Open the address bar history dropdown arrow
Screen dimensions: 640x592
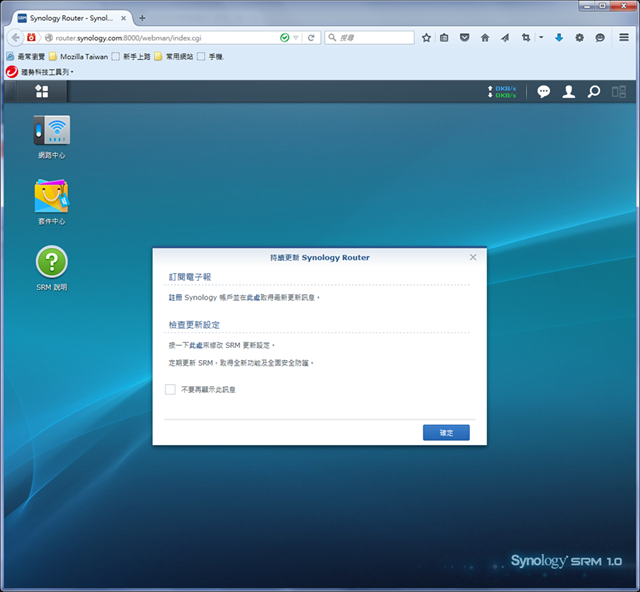pyautogui.click(x=296, y=38)
